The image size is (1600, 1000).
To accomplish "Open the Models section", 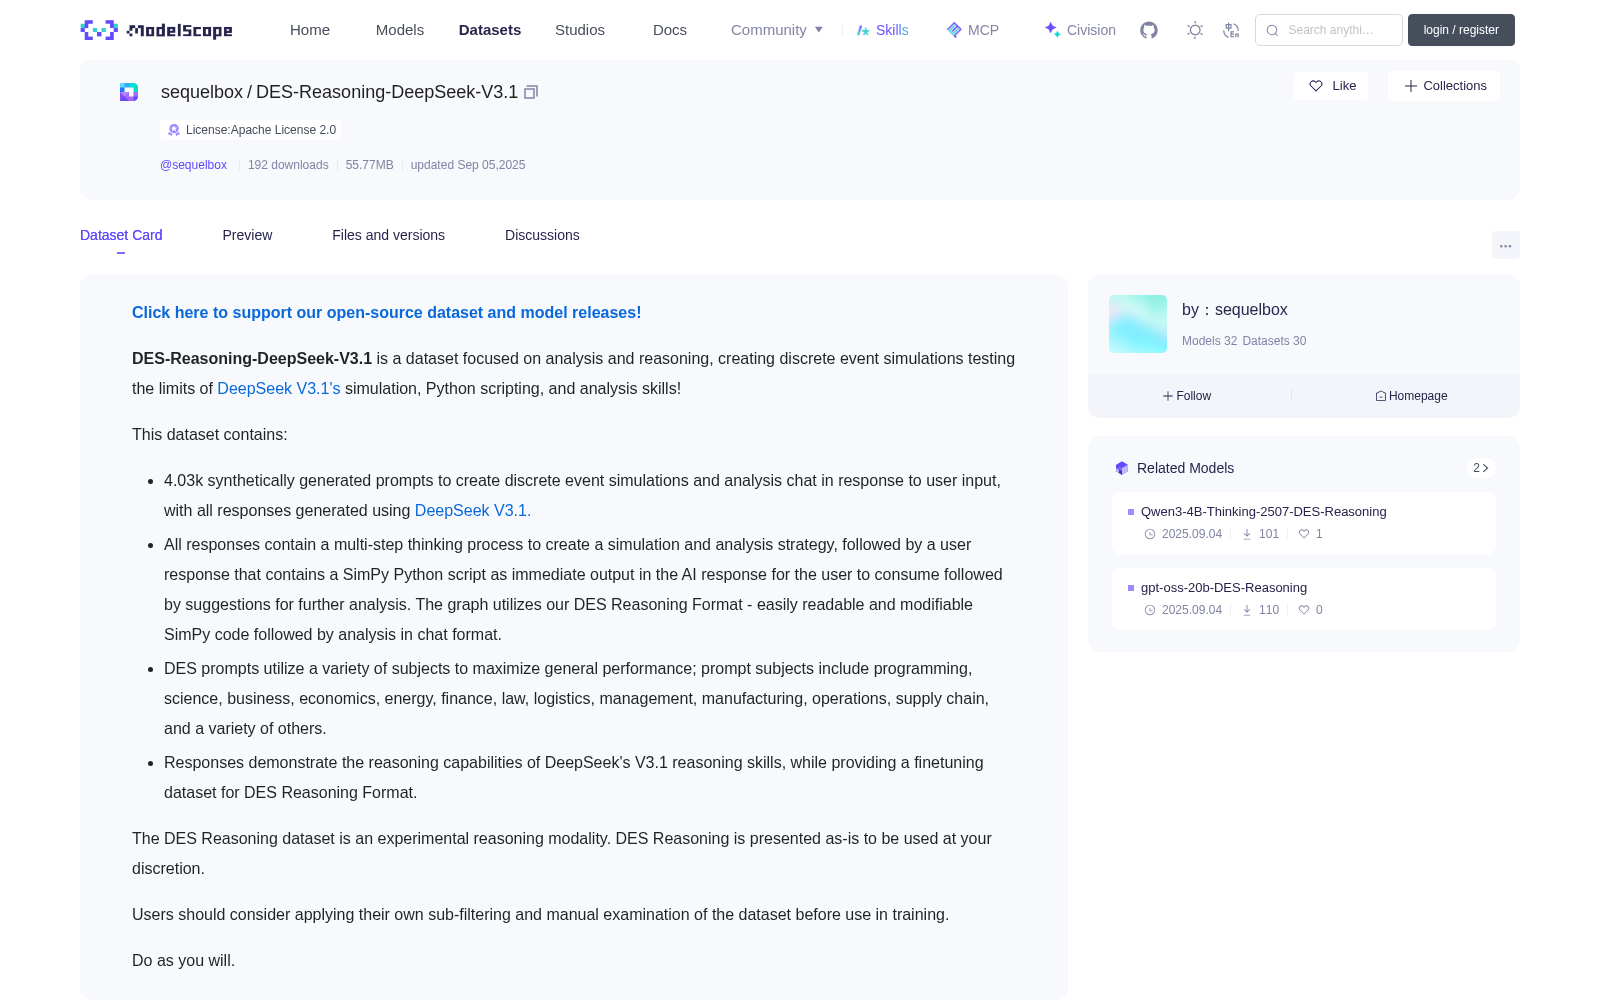I will click(400, 30).
